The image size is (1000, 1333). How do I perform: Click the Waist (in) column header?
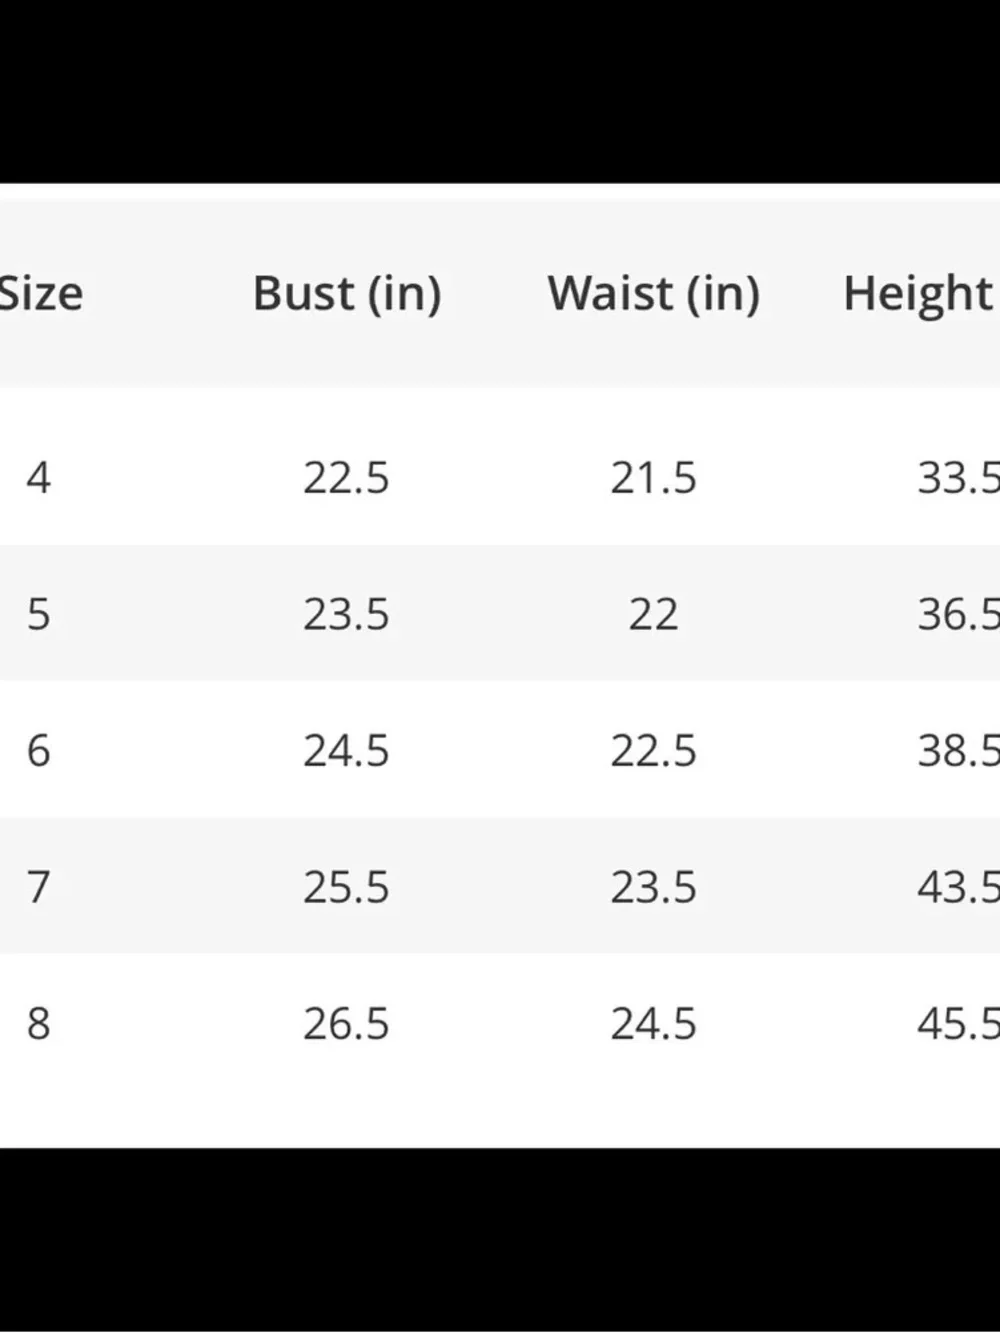(x=654, y=294)
